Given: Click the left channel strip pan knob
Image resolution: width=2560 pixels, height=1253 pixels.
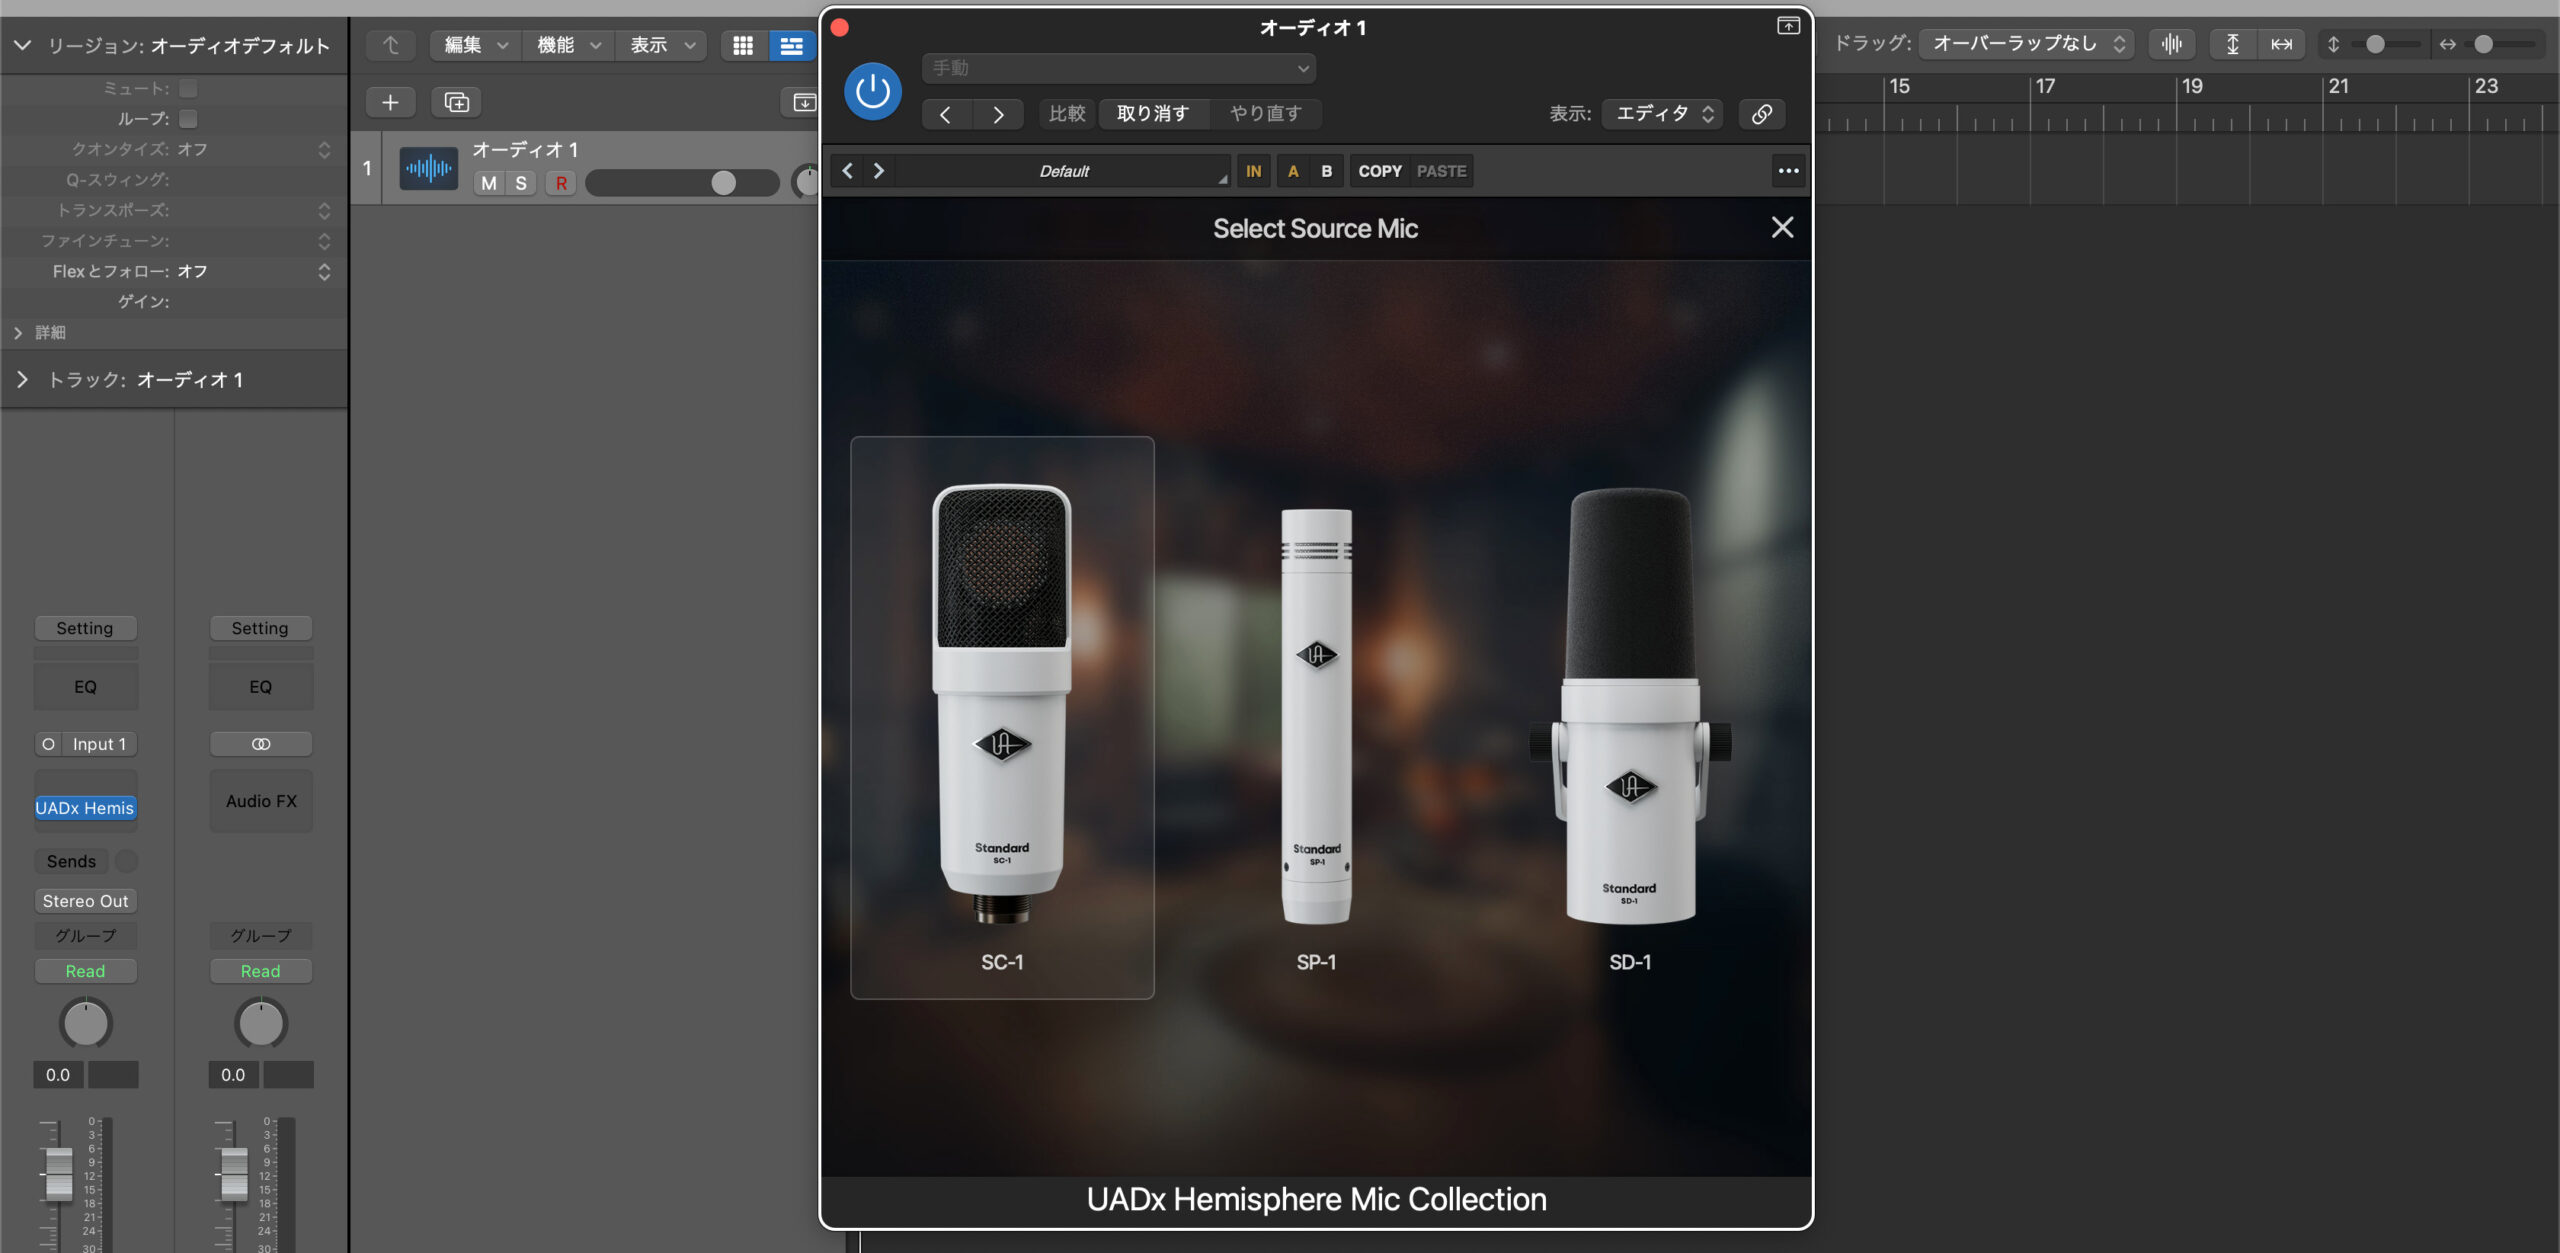Looking at the screenshot, I should [85, 1024].
